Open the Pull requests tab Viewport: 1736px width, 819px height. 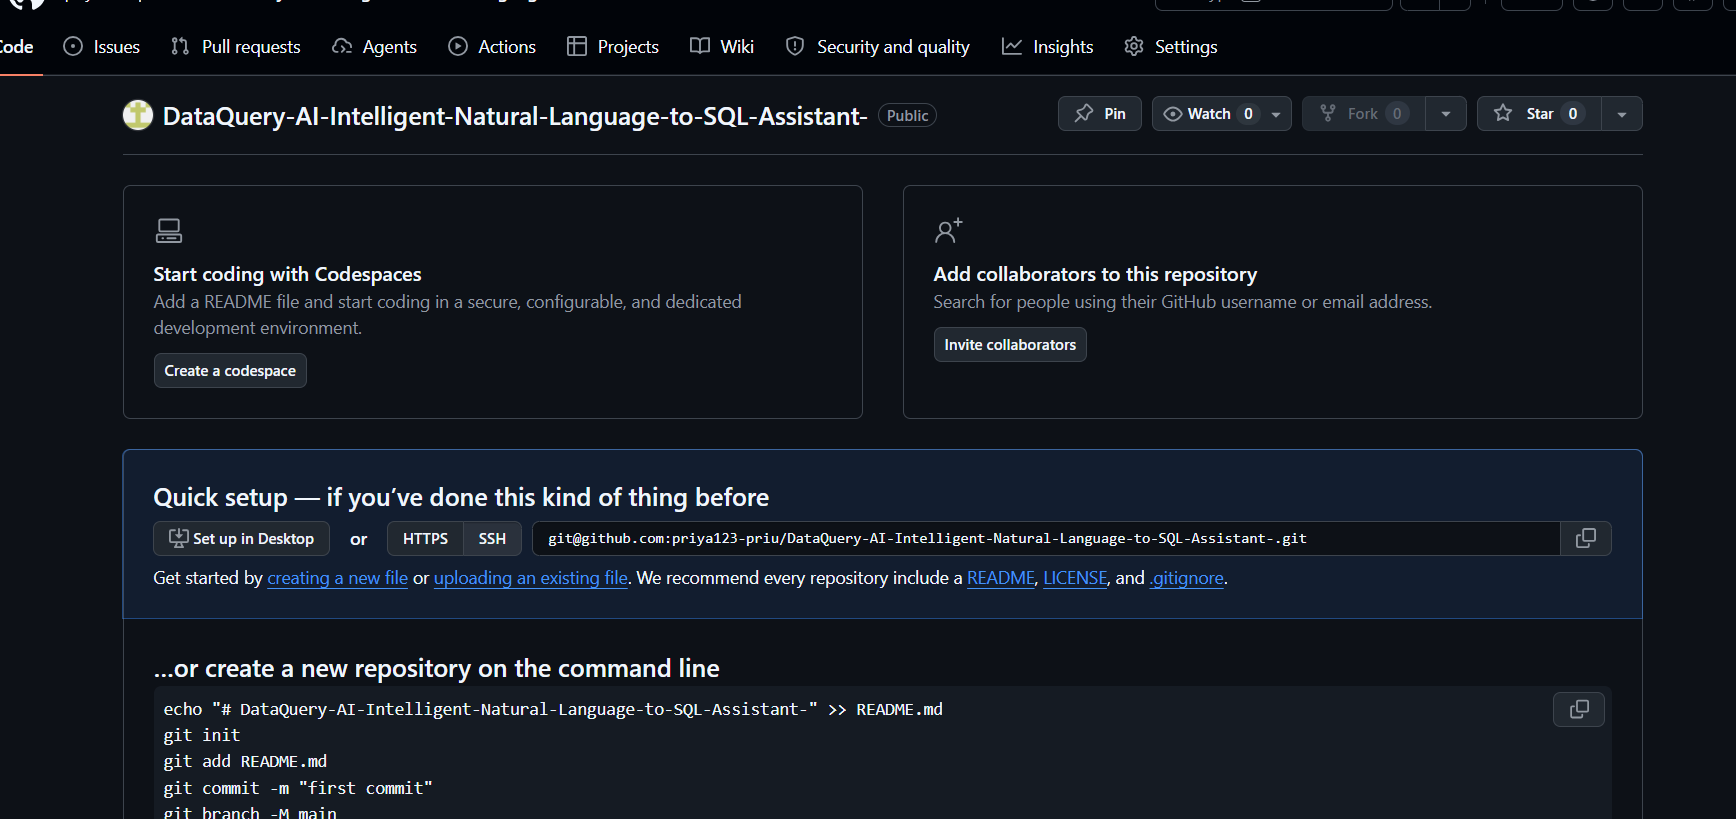(x=236, y=47)
